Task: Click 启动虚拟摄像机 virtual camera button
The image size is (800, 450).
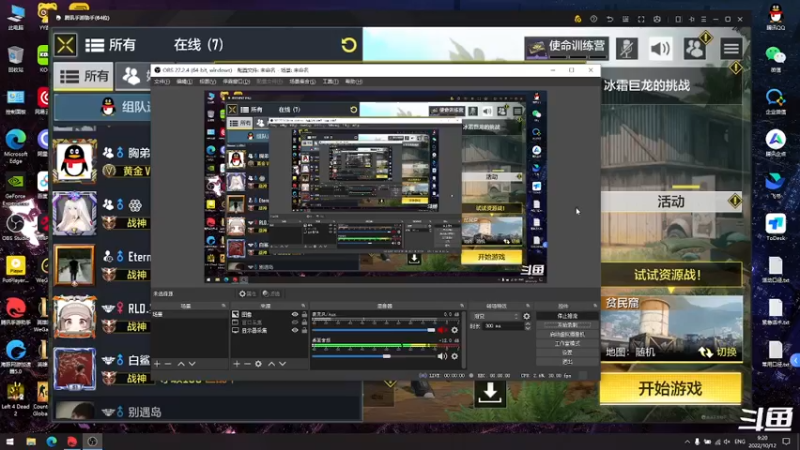Action: (x=567, y=334)
